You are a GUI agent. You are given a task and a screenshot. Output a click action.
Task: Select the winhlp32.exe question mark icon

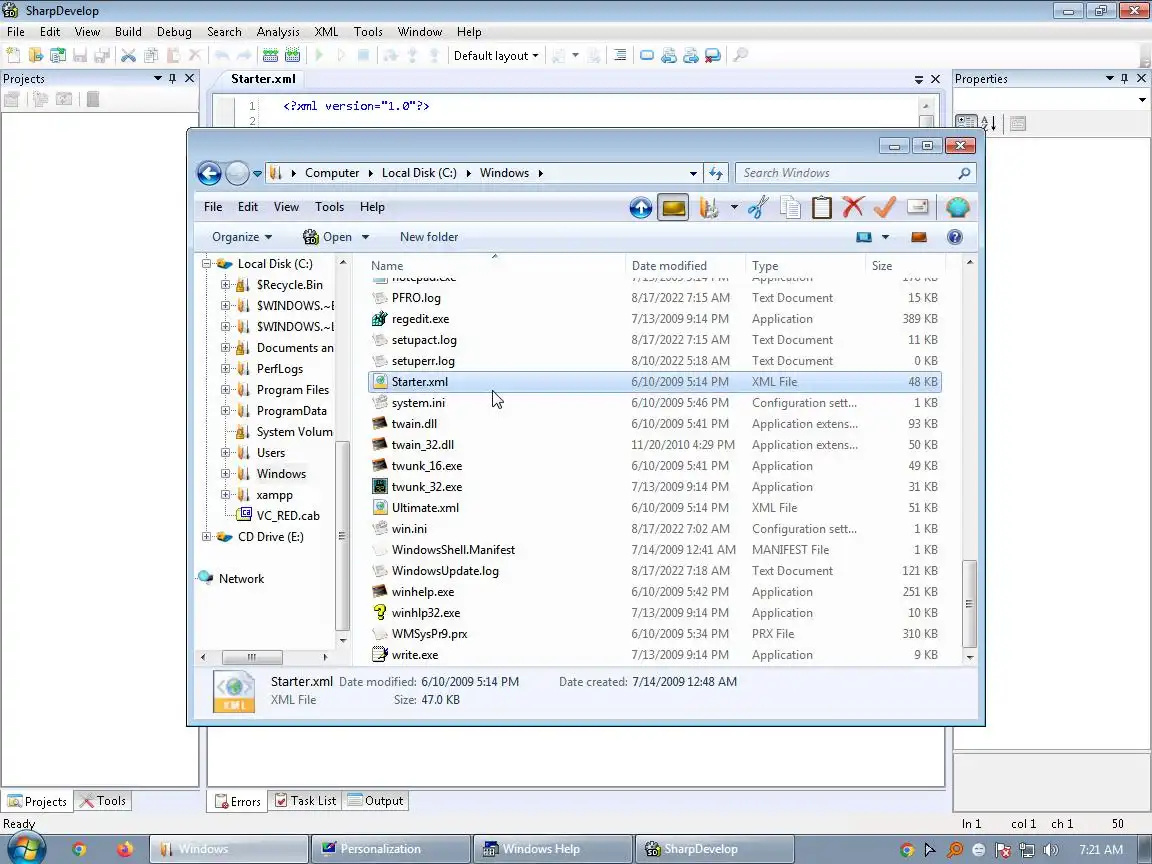point(379,613)
